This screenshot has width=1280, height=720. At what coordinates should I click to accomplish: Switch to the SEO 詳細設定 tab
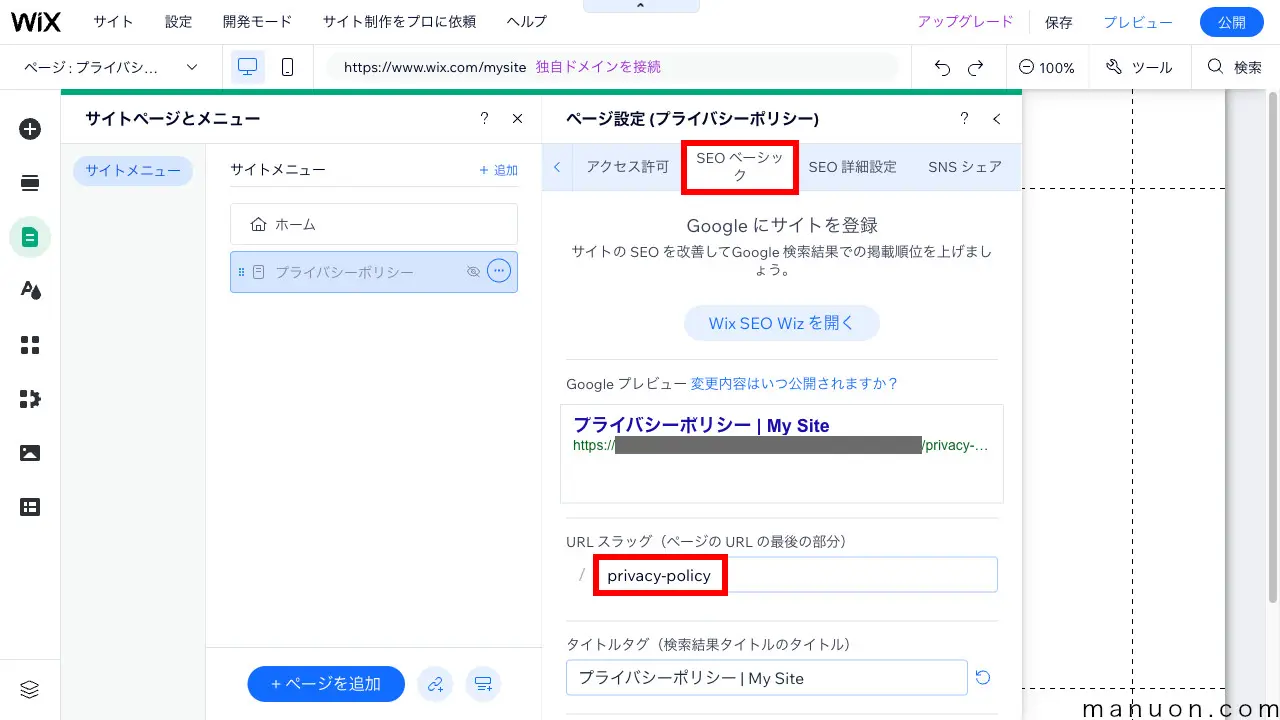click(852, 167)
